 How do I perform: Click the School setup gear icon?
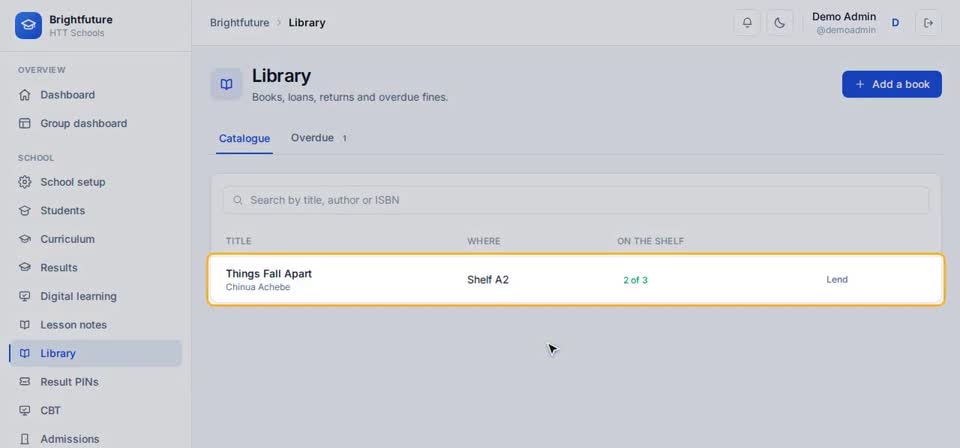click(24, 182)
